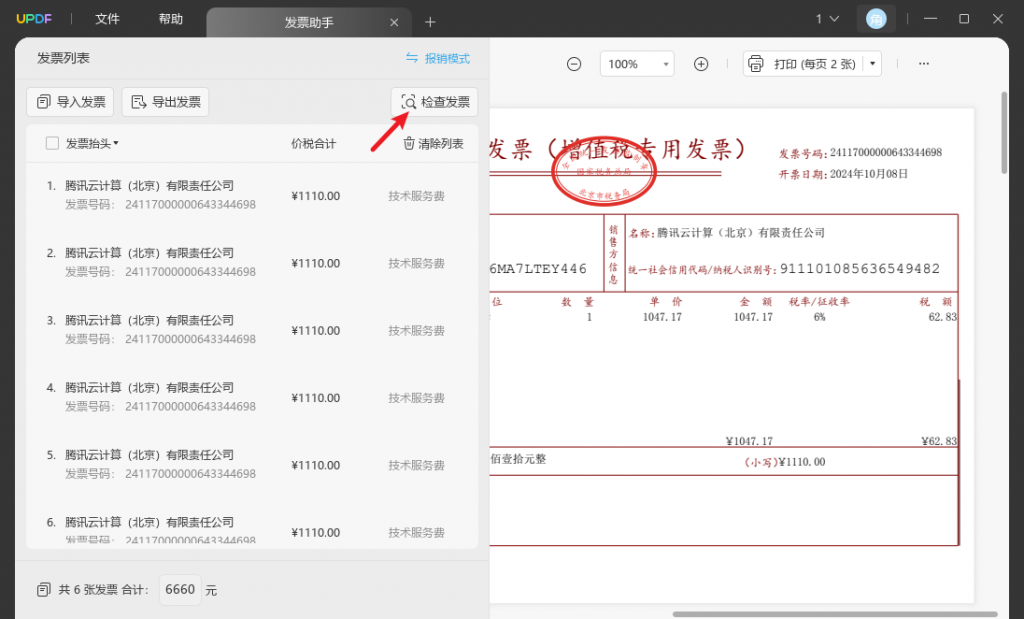1024x619 pixels.
Task: Open the user account avatar
Action: [x=876, y=19]
